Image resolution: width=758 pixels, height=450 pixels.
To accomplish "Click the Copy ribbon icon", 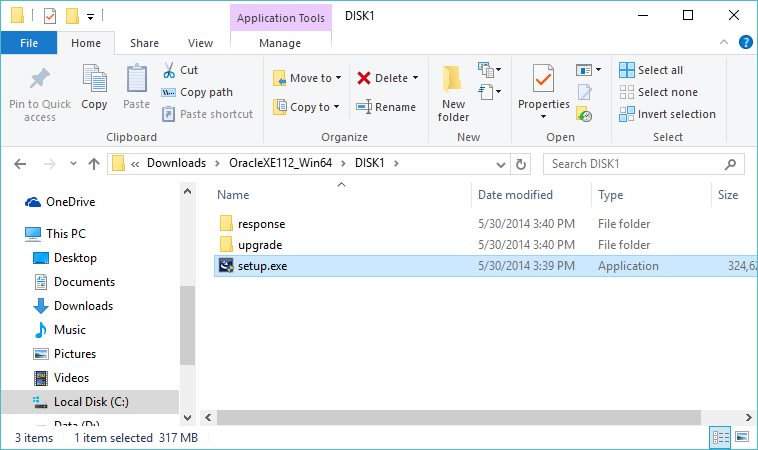I will pos(94,78).
